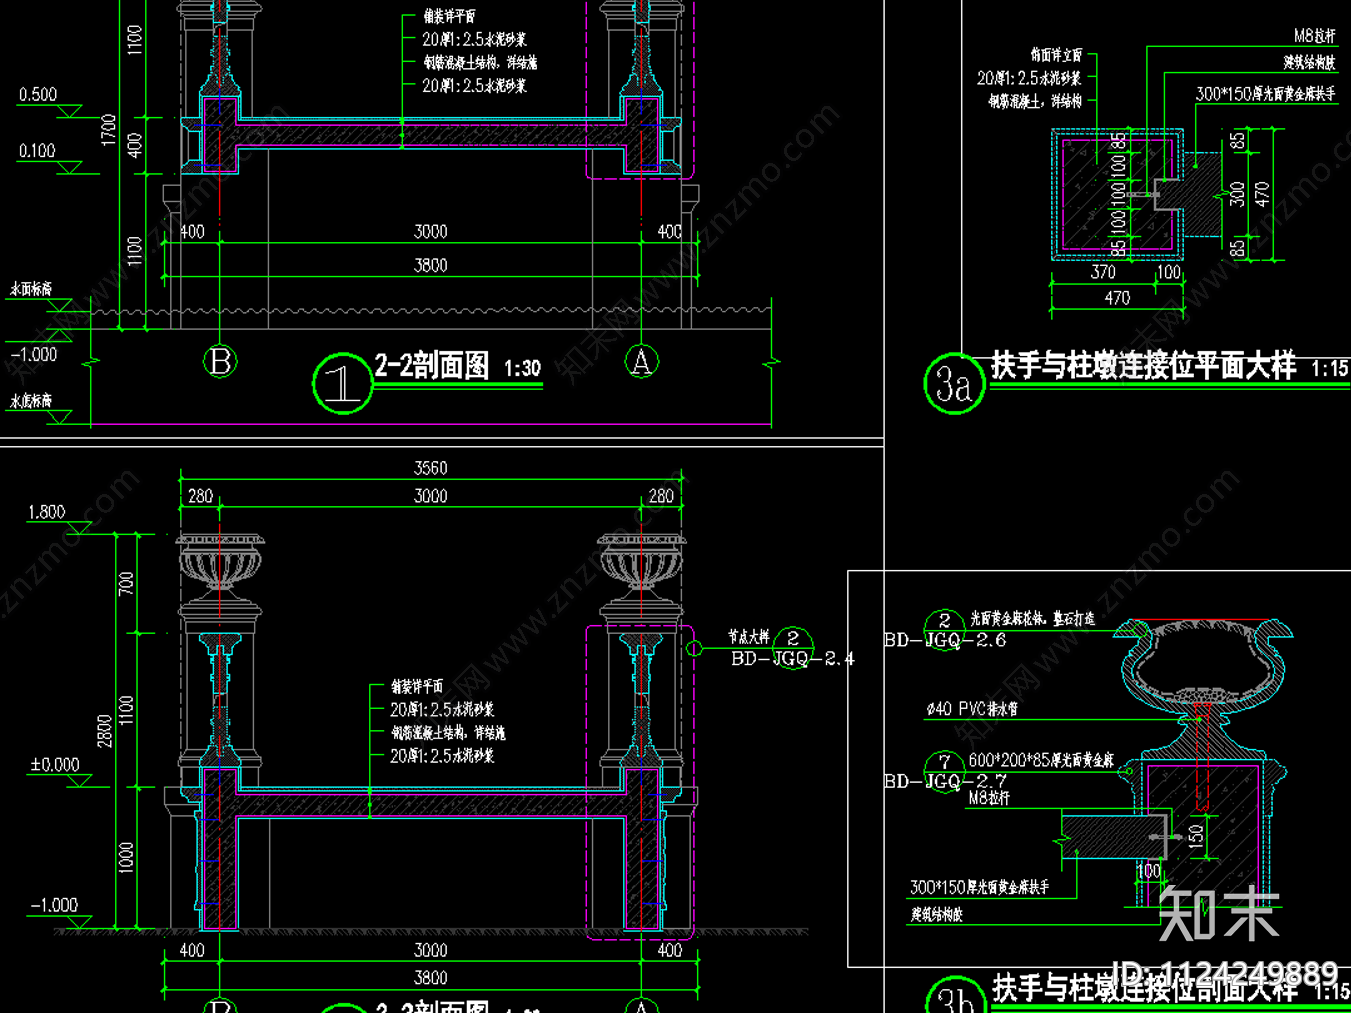
Task: Click the BD-JGQ-2.4 reference text
Action: click(793, 658)
